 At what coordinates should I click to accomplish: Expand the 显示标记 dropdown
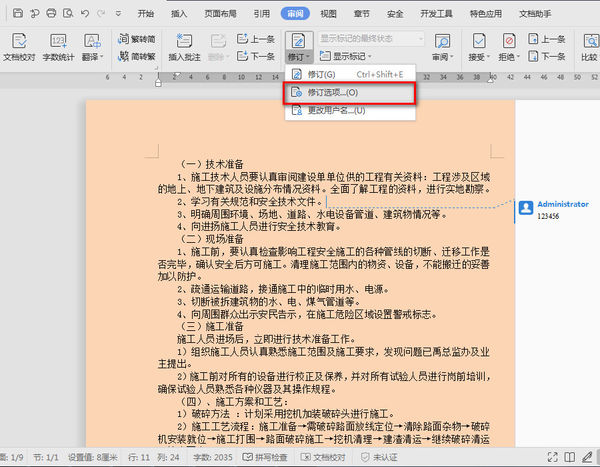(x=353, y=56)
